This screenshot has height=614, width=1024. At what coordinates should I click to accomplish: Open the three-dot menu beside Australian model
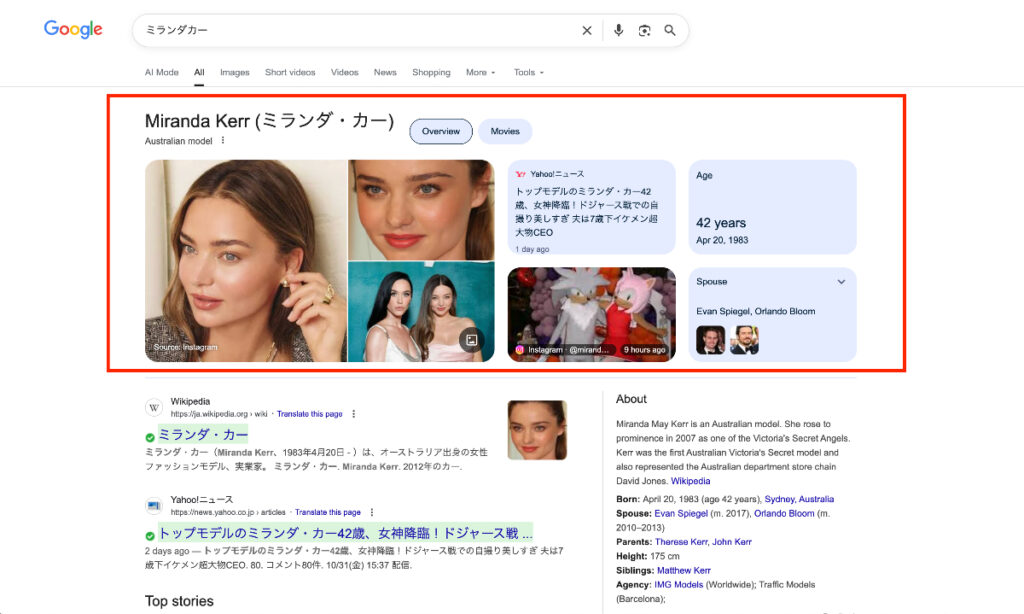(x=222, y=141)
